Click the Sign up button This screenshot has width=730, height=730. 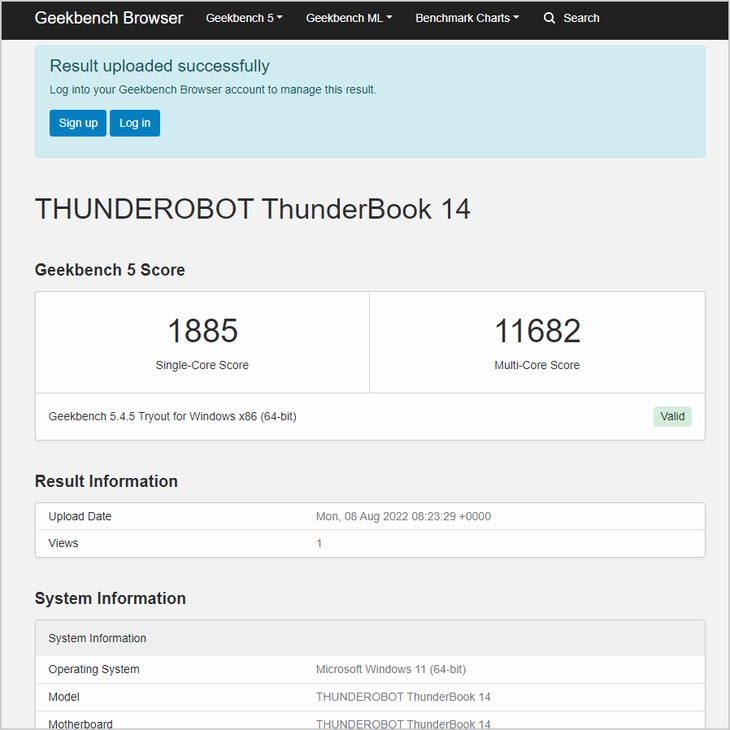tap(78, 123)
